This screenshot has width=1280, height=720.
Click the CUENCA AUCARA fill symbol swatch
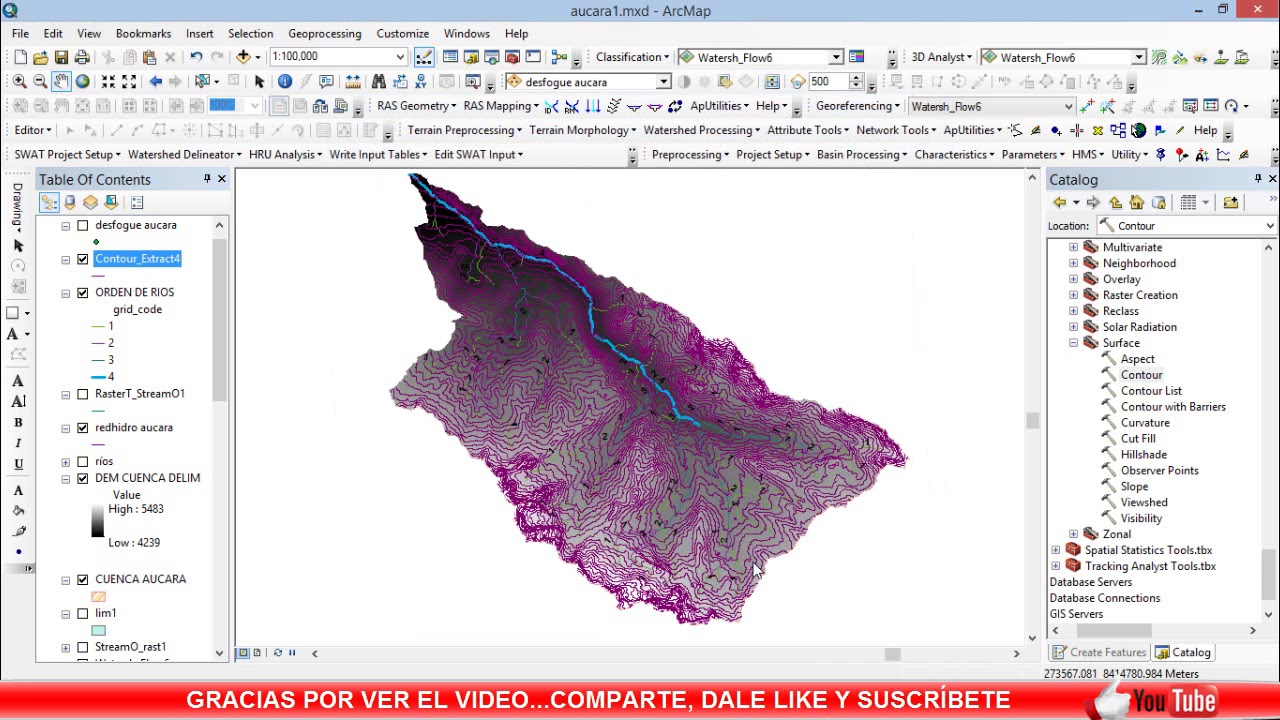[x=98, y=596]
